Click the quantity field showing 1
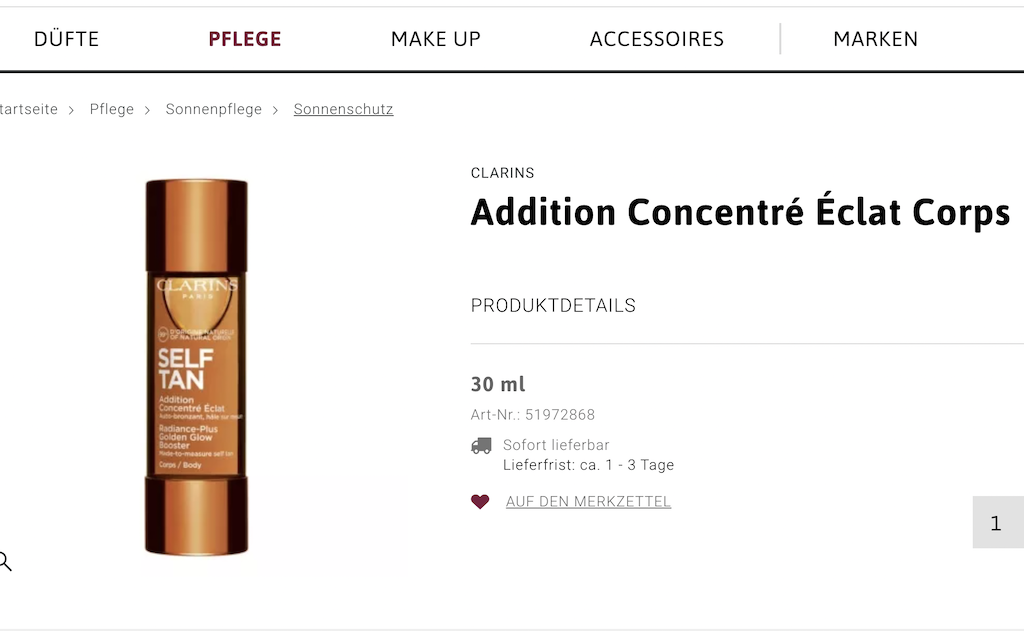Viewport: 1024px width, 631px height. 996,523
